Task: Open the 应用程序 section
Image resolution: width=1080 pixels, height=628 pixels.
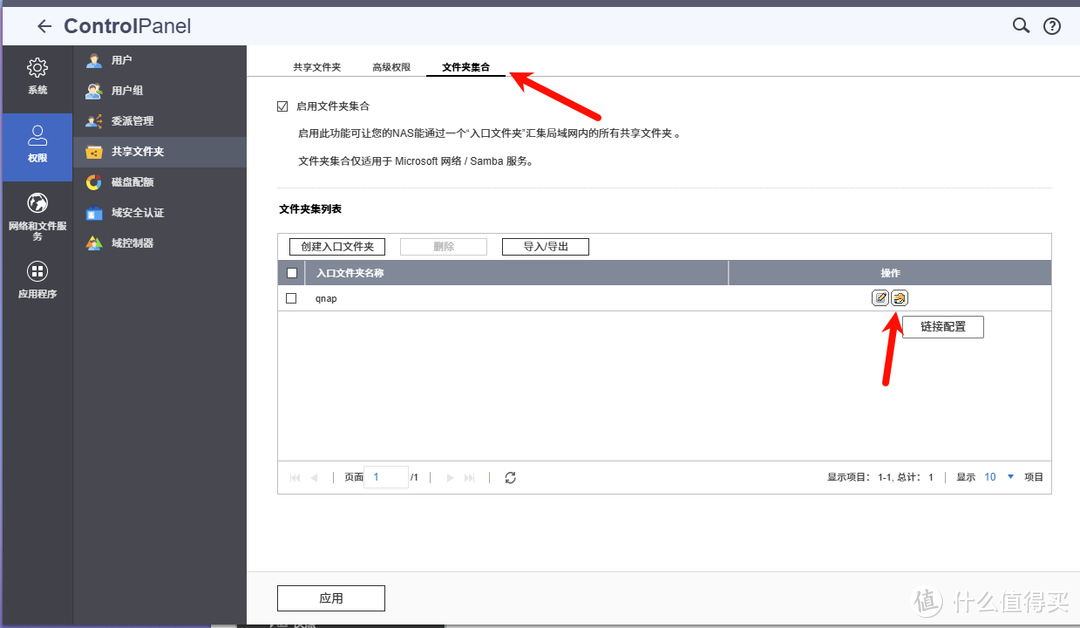Action: 37,279
